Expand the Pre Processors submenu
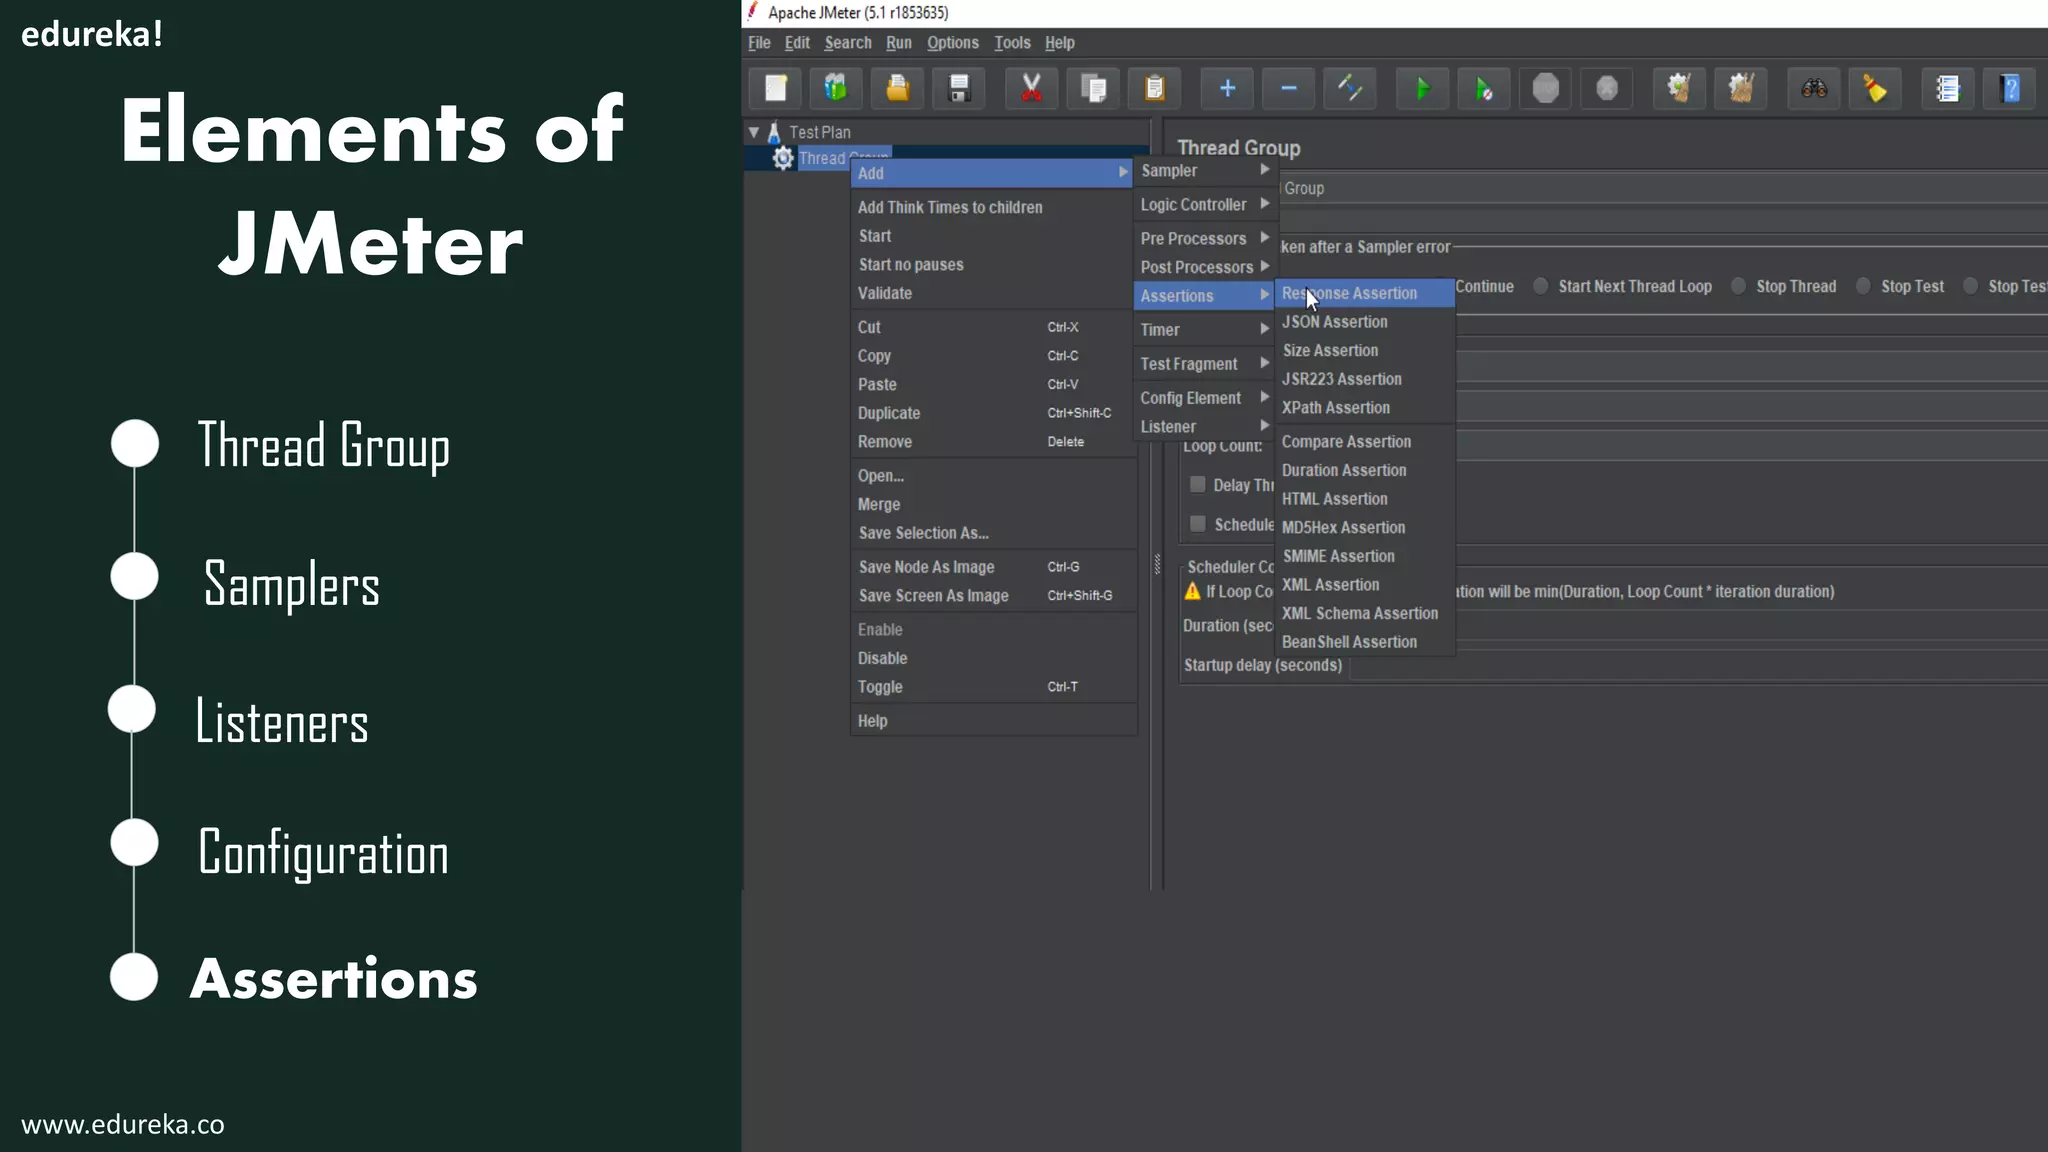Image resolution: width=2048 pixels, height=1152 pixels. (1205, 238)
